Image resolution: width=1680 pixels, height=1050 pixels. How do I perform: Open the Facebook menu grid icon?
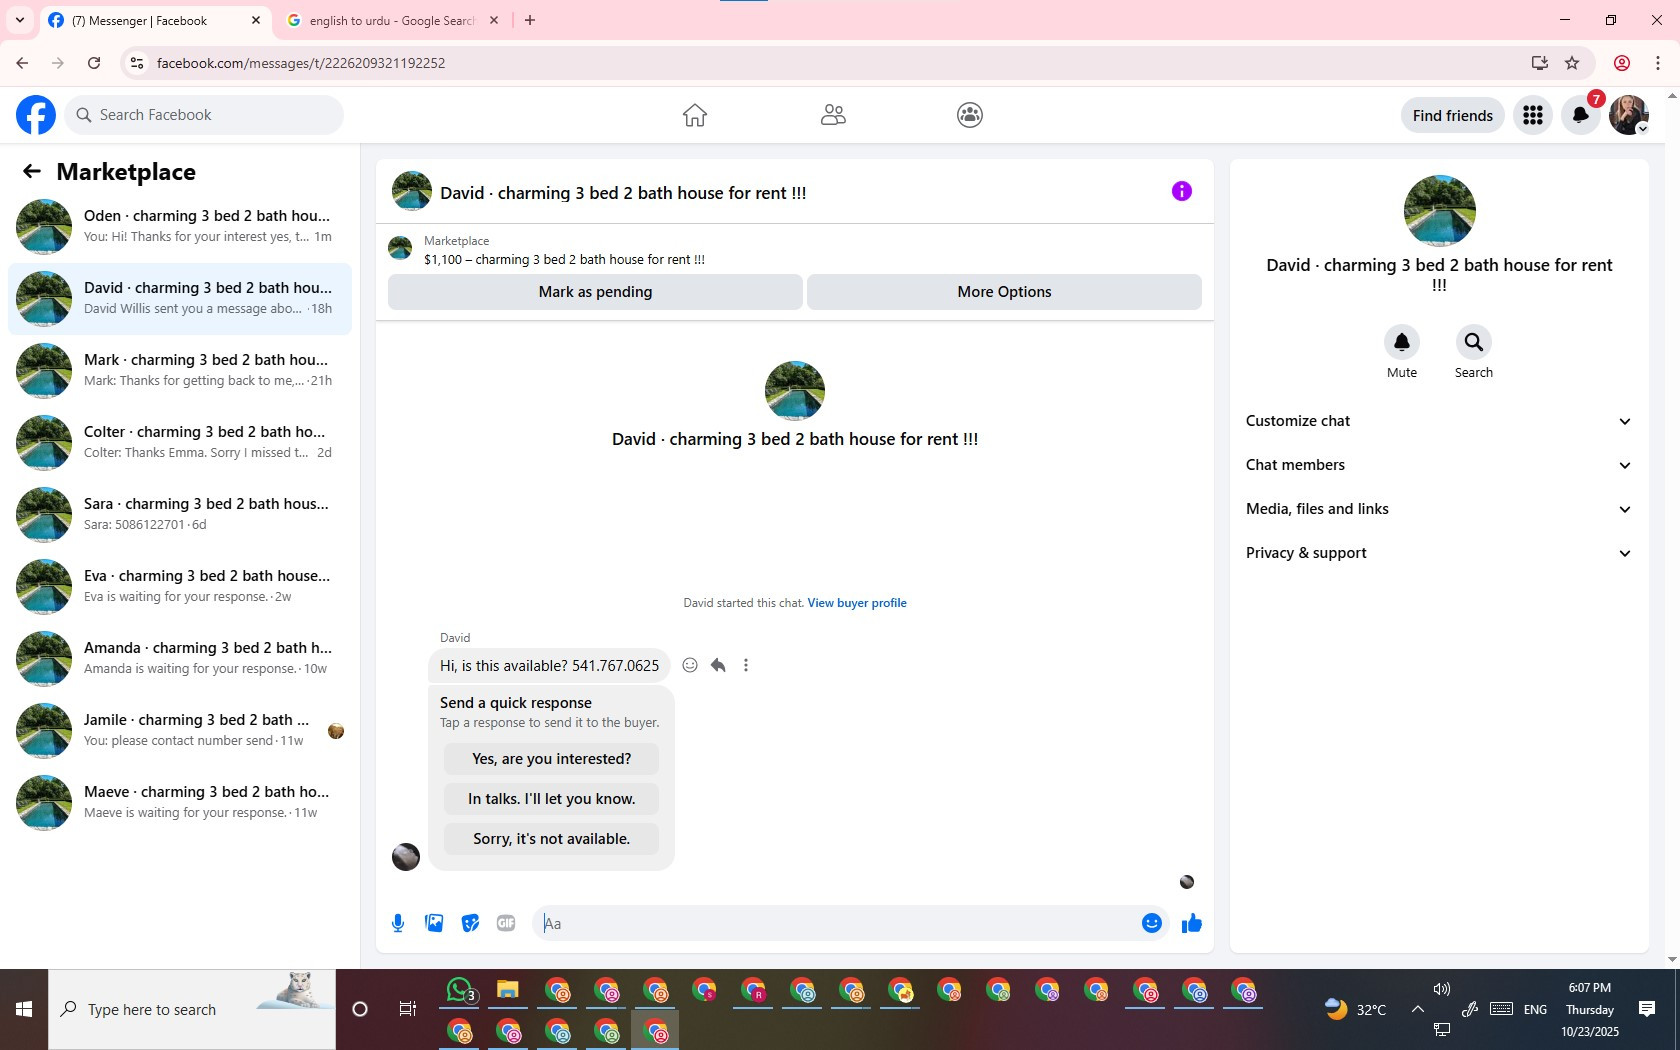pyautogui.click(x=1532, y=115)
